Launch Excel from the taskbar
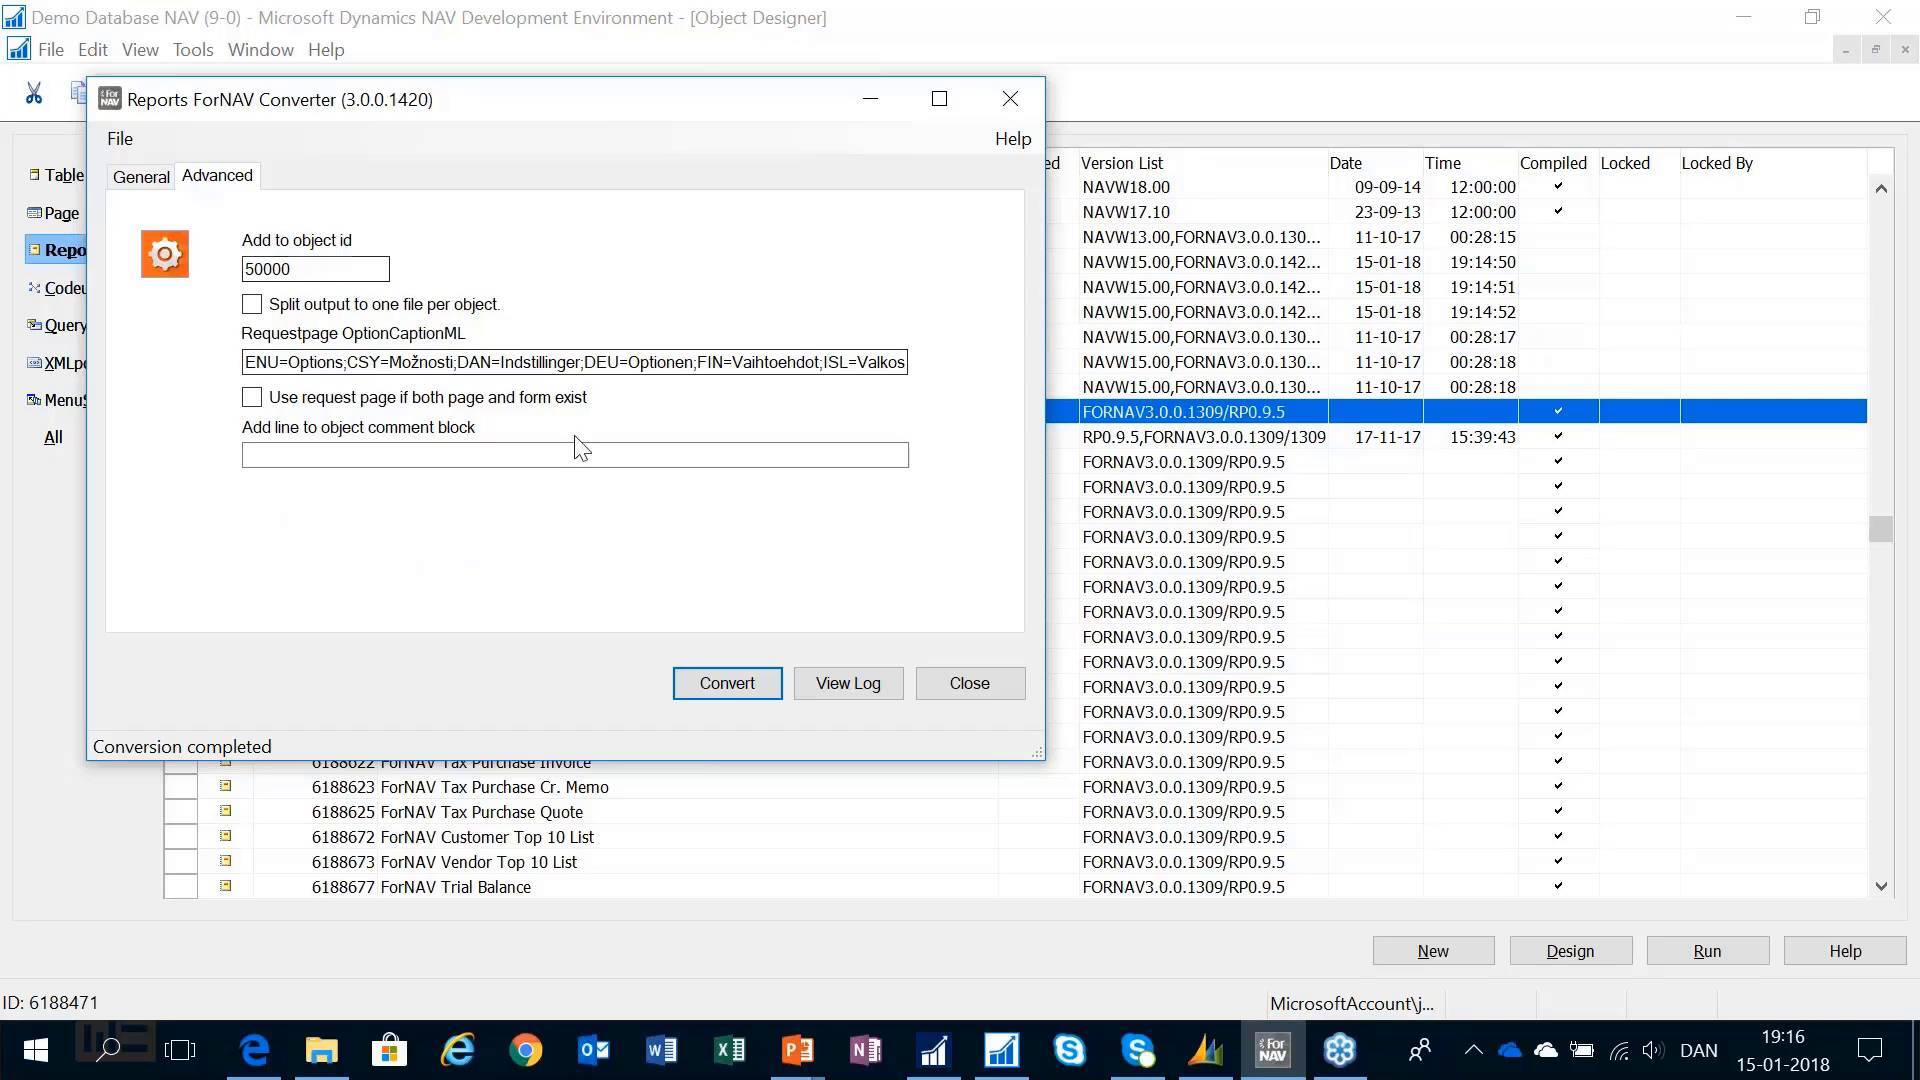This screenshot has width=1920, height=1080. tap(729, 1049)
